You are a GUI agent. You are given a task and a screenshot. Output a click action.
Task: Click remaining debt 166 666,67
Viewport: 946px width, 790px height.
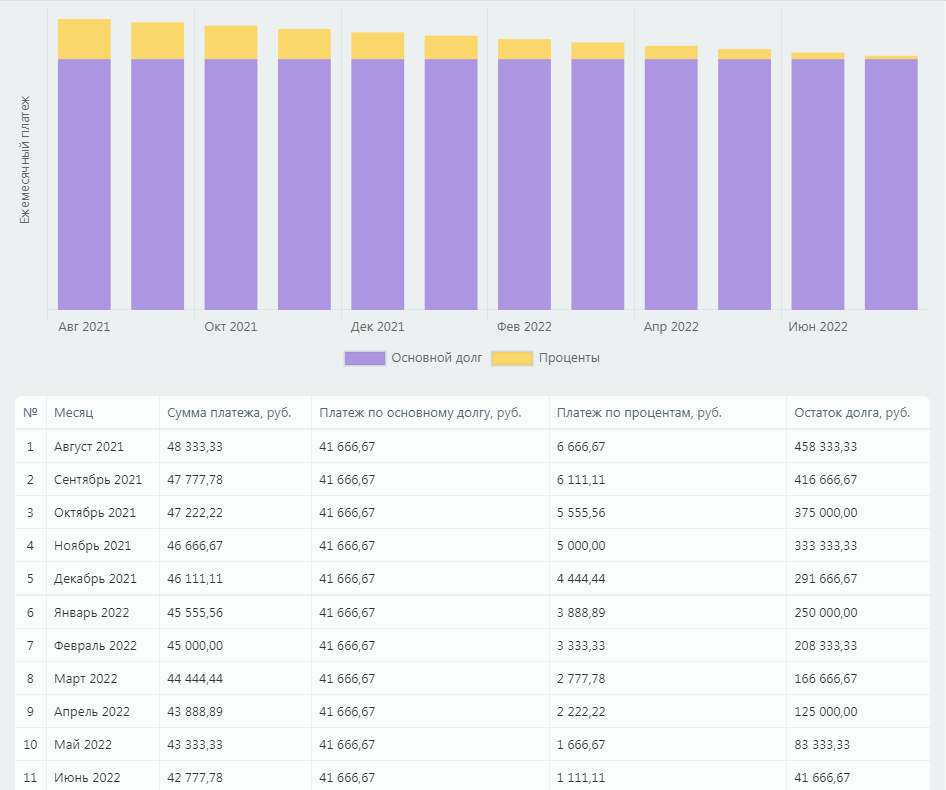coord(825,678)
